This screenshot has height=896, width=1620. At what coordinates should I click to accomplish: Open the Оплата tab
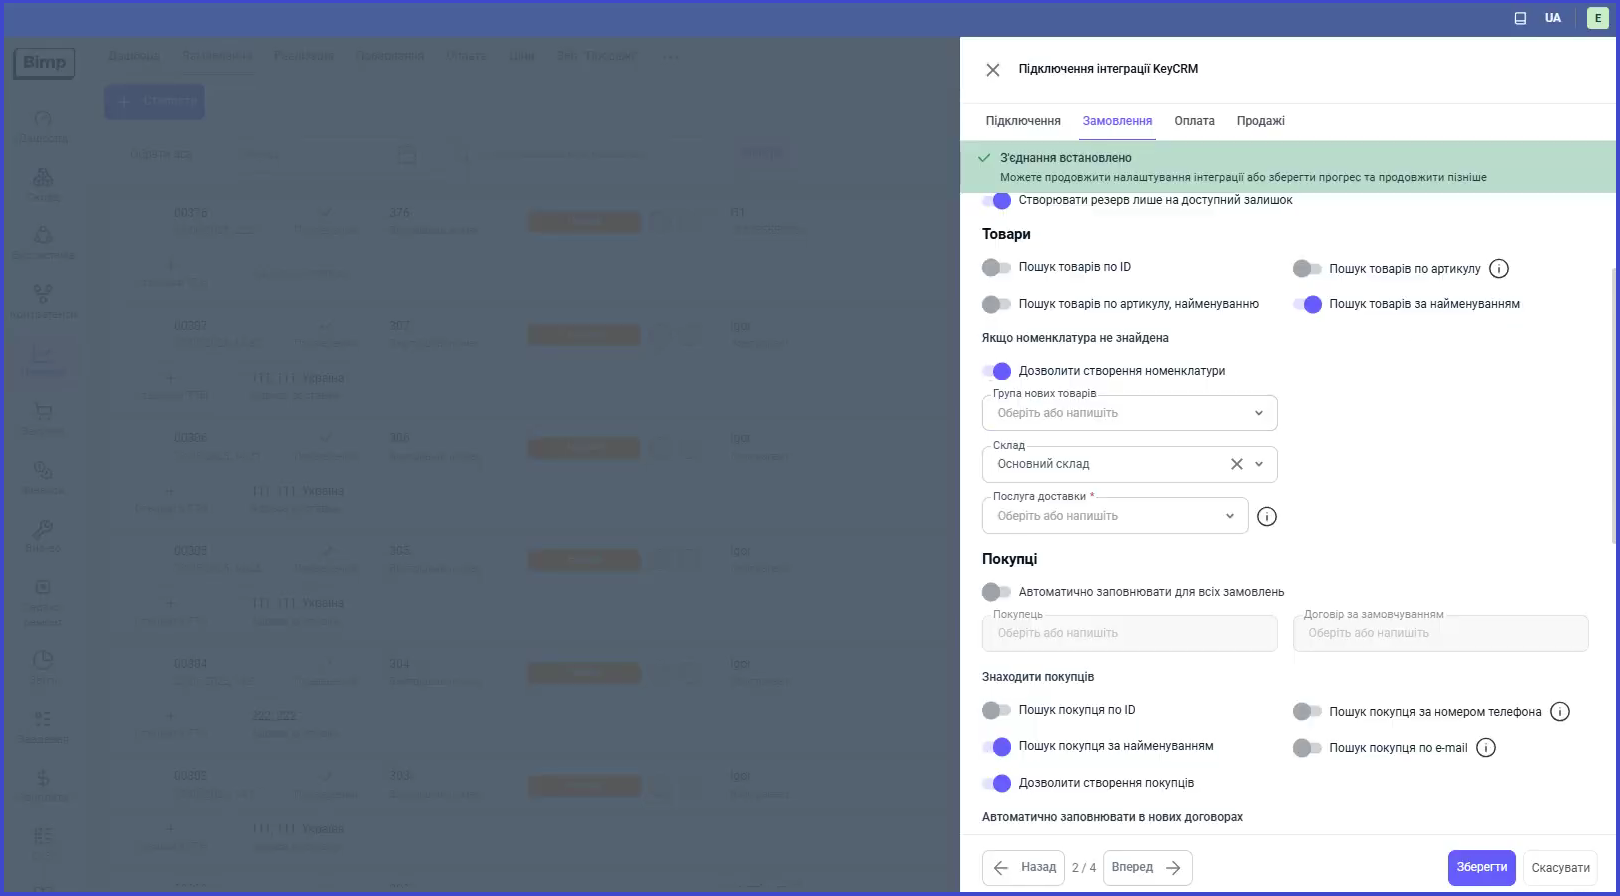pos(1194,121)
